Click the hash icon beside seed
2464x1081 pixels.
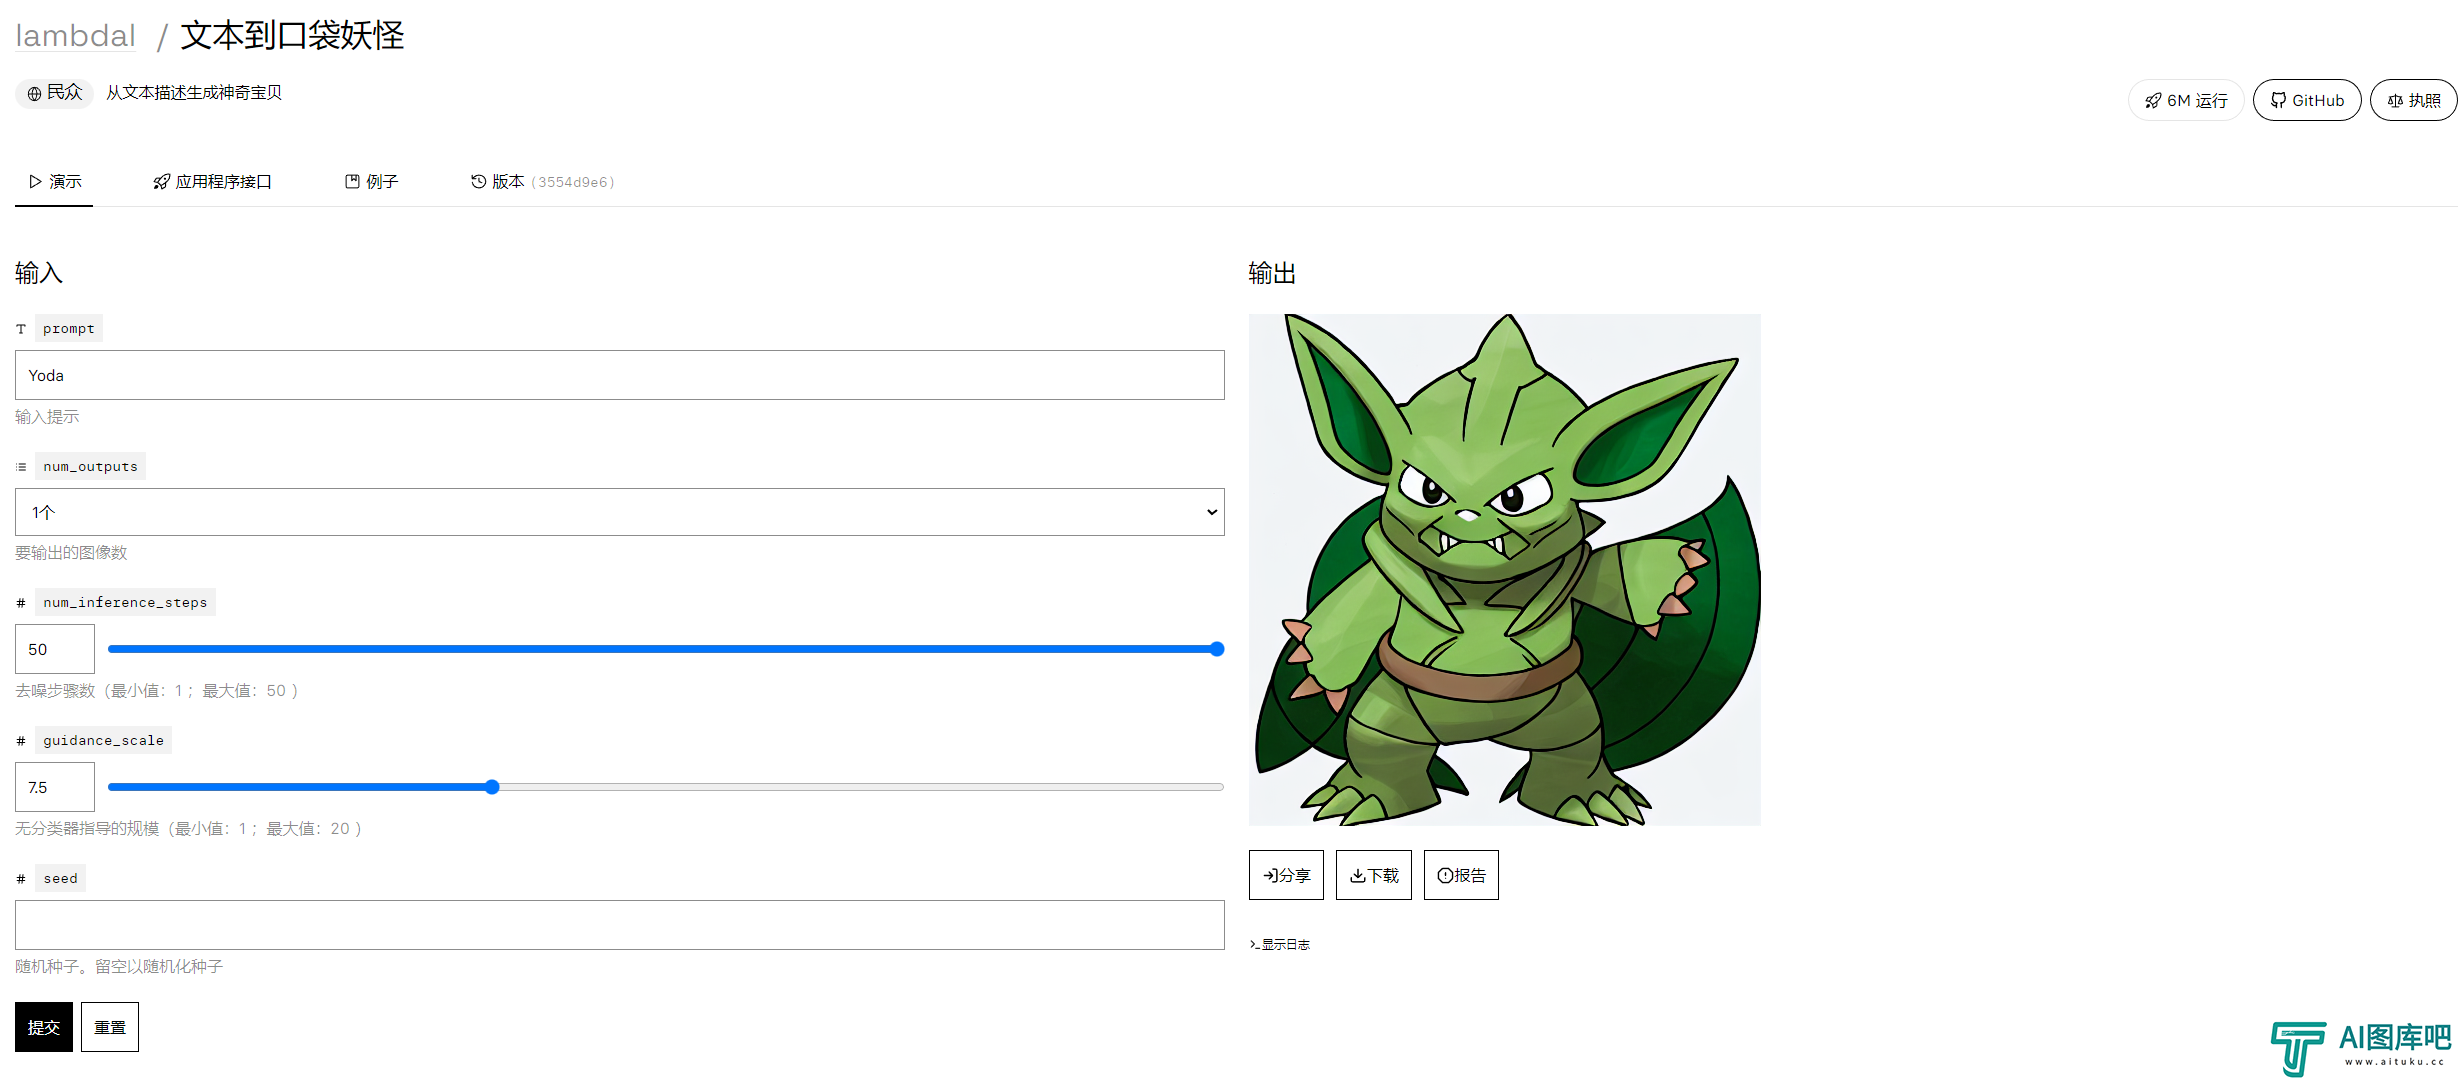point(21,879)
